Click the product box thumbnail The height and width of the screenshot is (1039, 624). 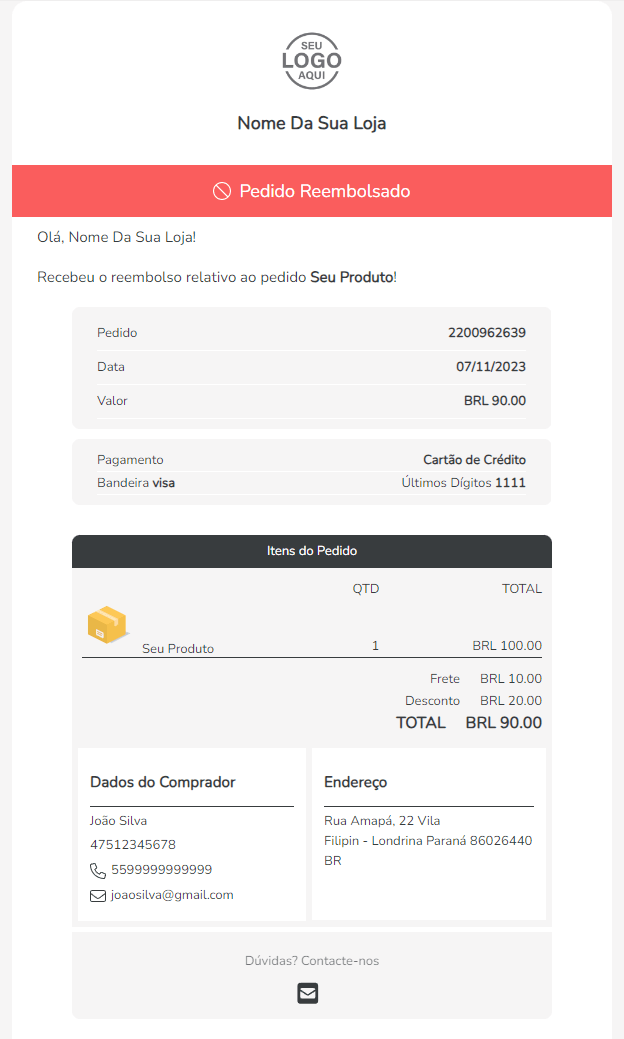click(107, 624)
